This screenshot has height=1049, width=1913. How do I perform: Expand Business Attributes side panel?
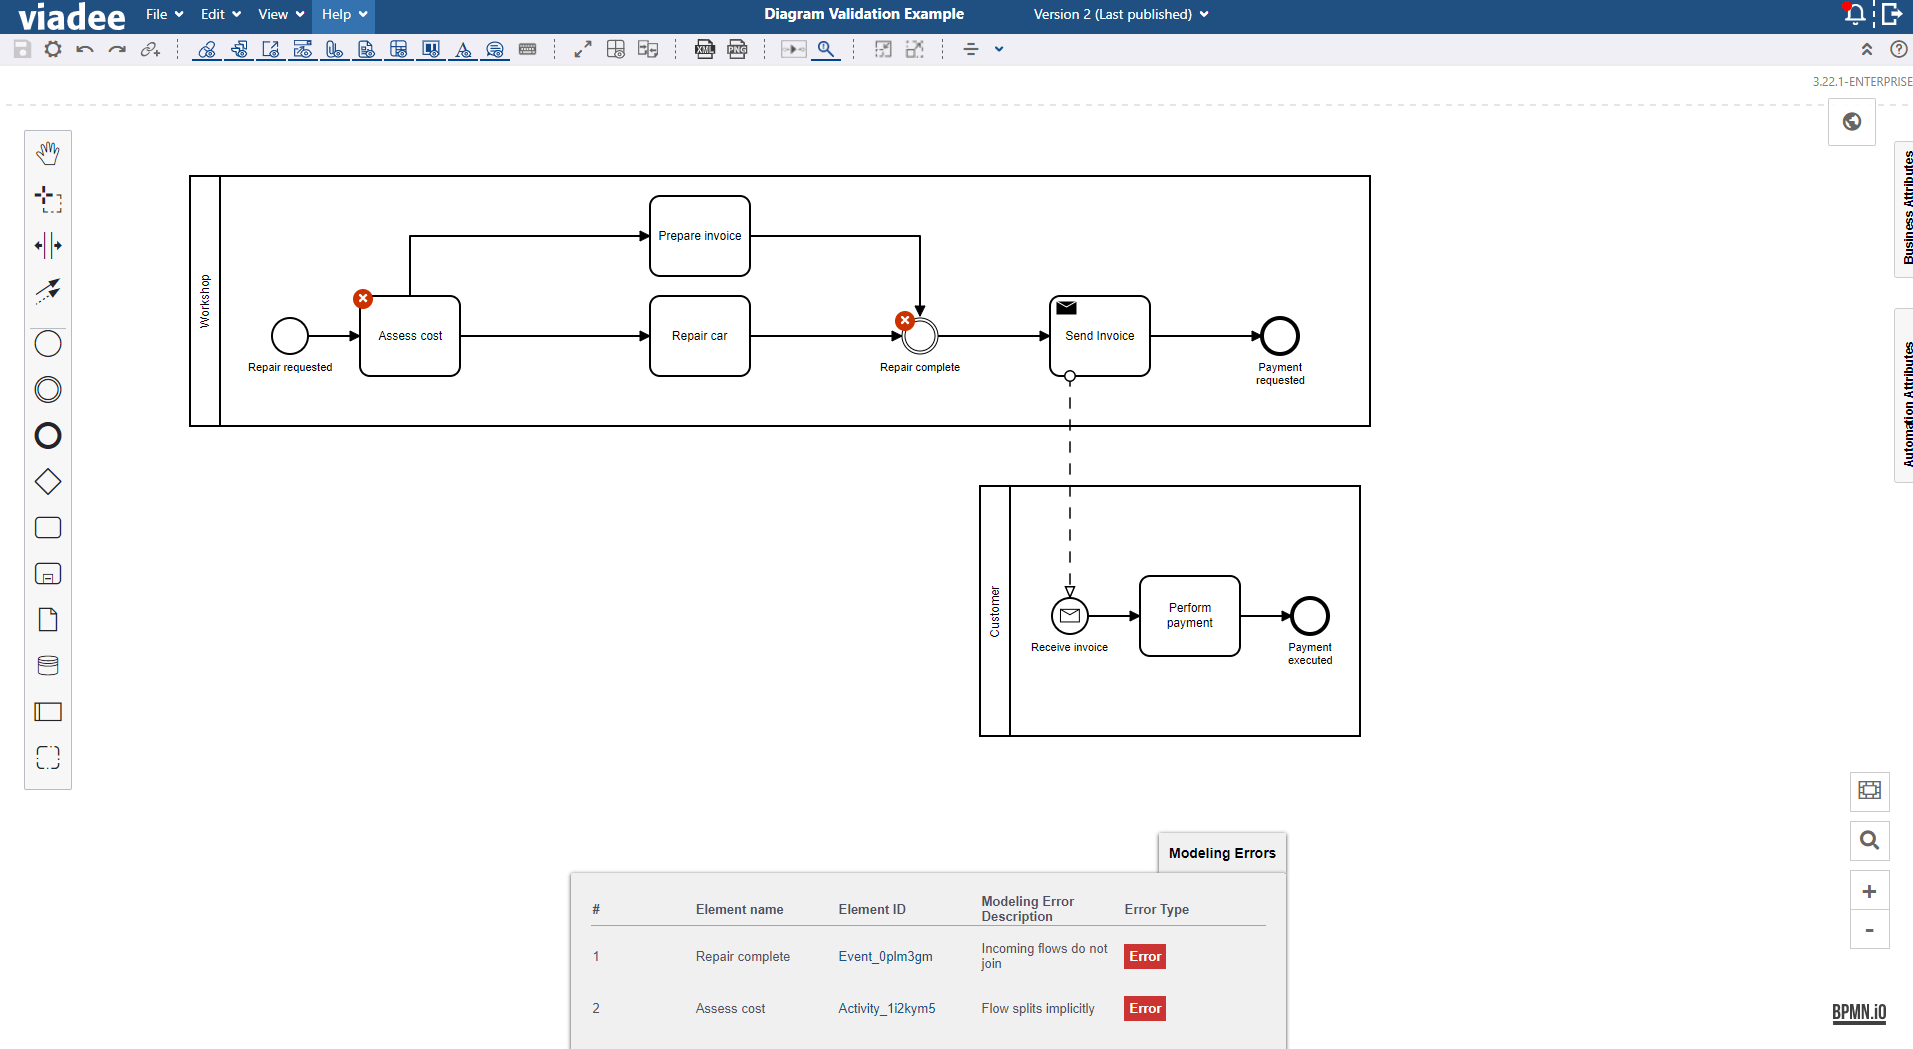[1905, 208]
